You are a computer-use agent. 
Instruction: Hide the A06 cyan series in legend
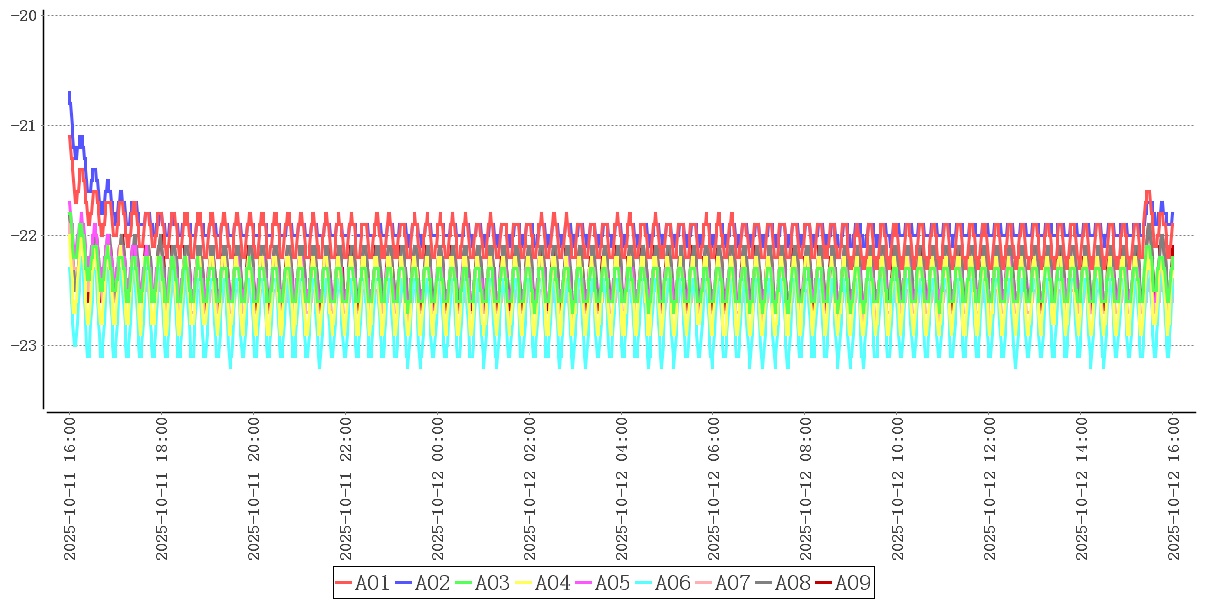point(663,583)
